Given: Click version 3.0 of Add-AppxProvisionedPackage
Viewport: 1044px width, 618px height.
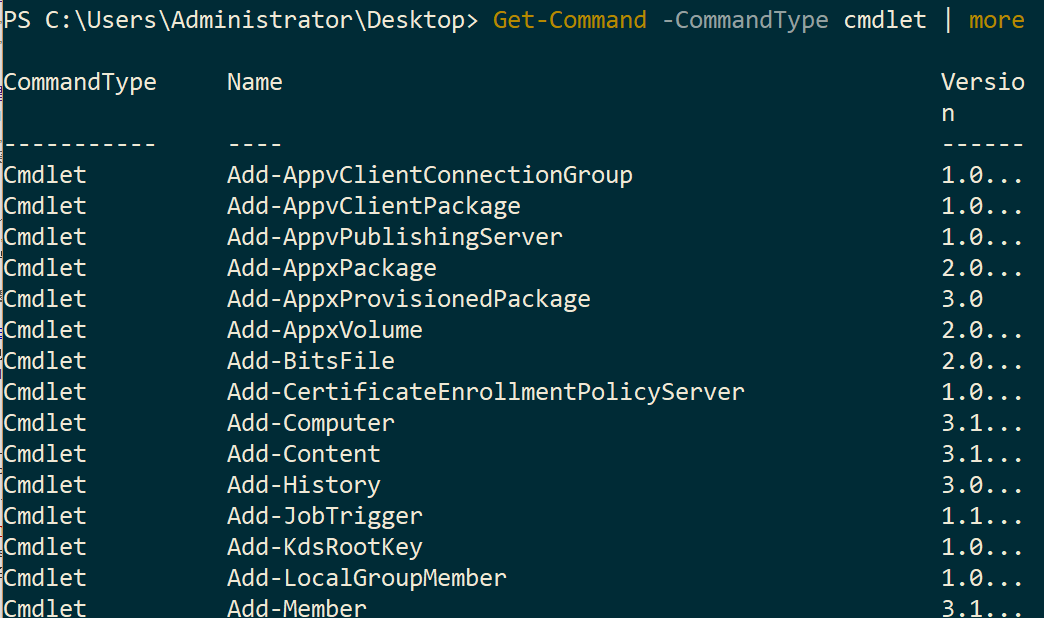Looking at the screenshot, I should (x=962, y=299).
